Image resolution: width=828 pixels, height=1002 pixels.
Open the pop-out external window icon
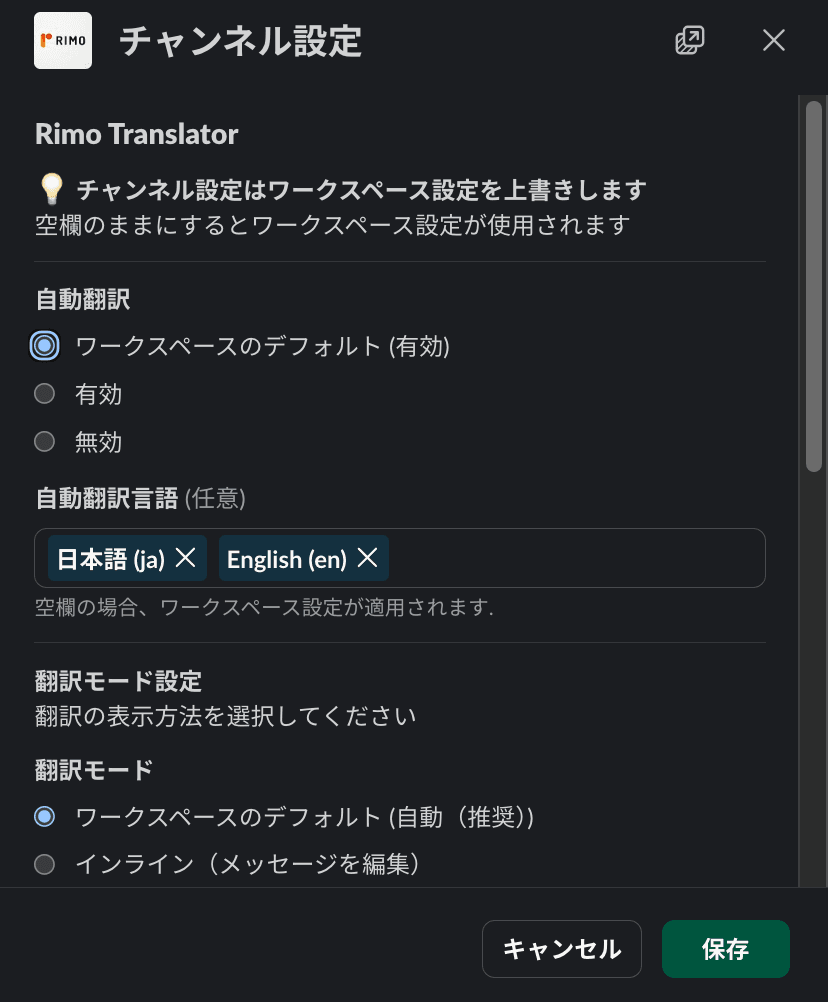[689, 40]
